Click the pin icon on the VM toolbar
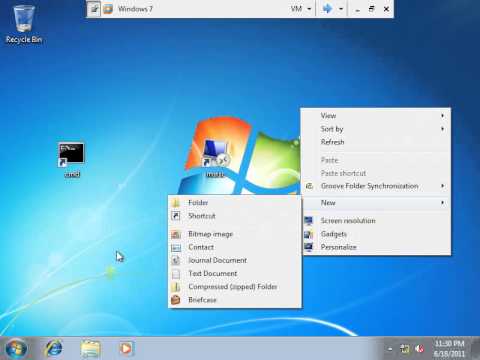This screenshot has width=480, height=360. tap(95, 9)
